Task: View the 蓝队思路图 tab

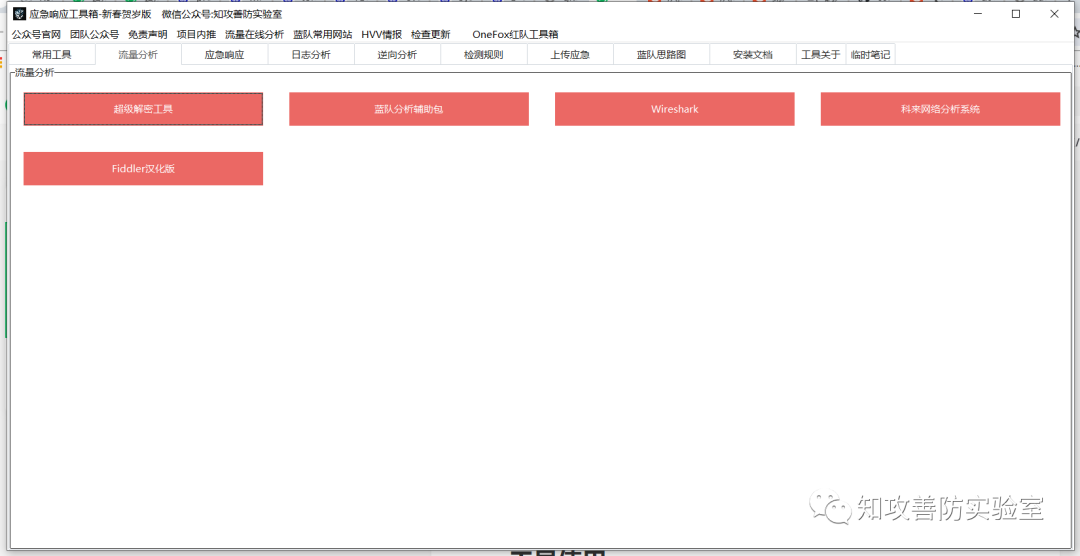Action: click(661, 55)
